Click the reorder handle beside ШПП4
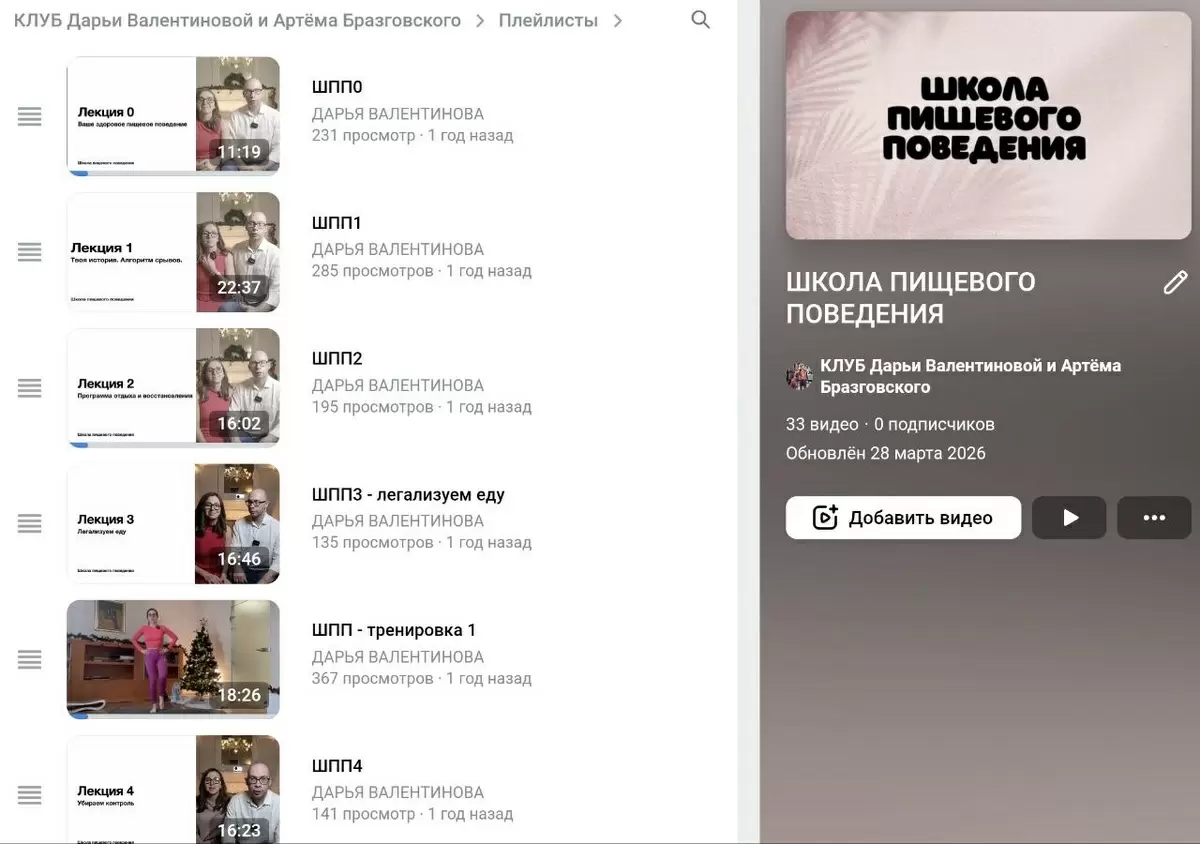This screenshot has height=844, width=1200. click(30, 795)
